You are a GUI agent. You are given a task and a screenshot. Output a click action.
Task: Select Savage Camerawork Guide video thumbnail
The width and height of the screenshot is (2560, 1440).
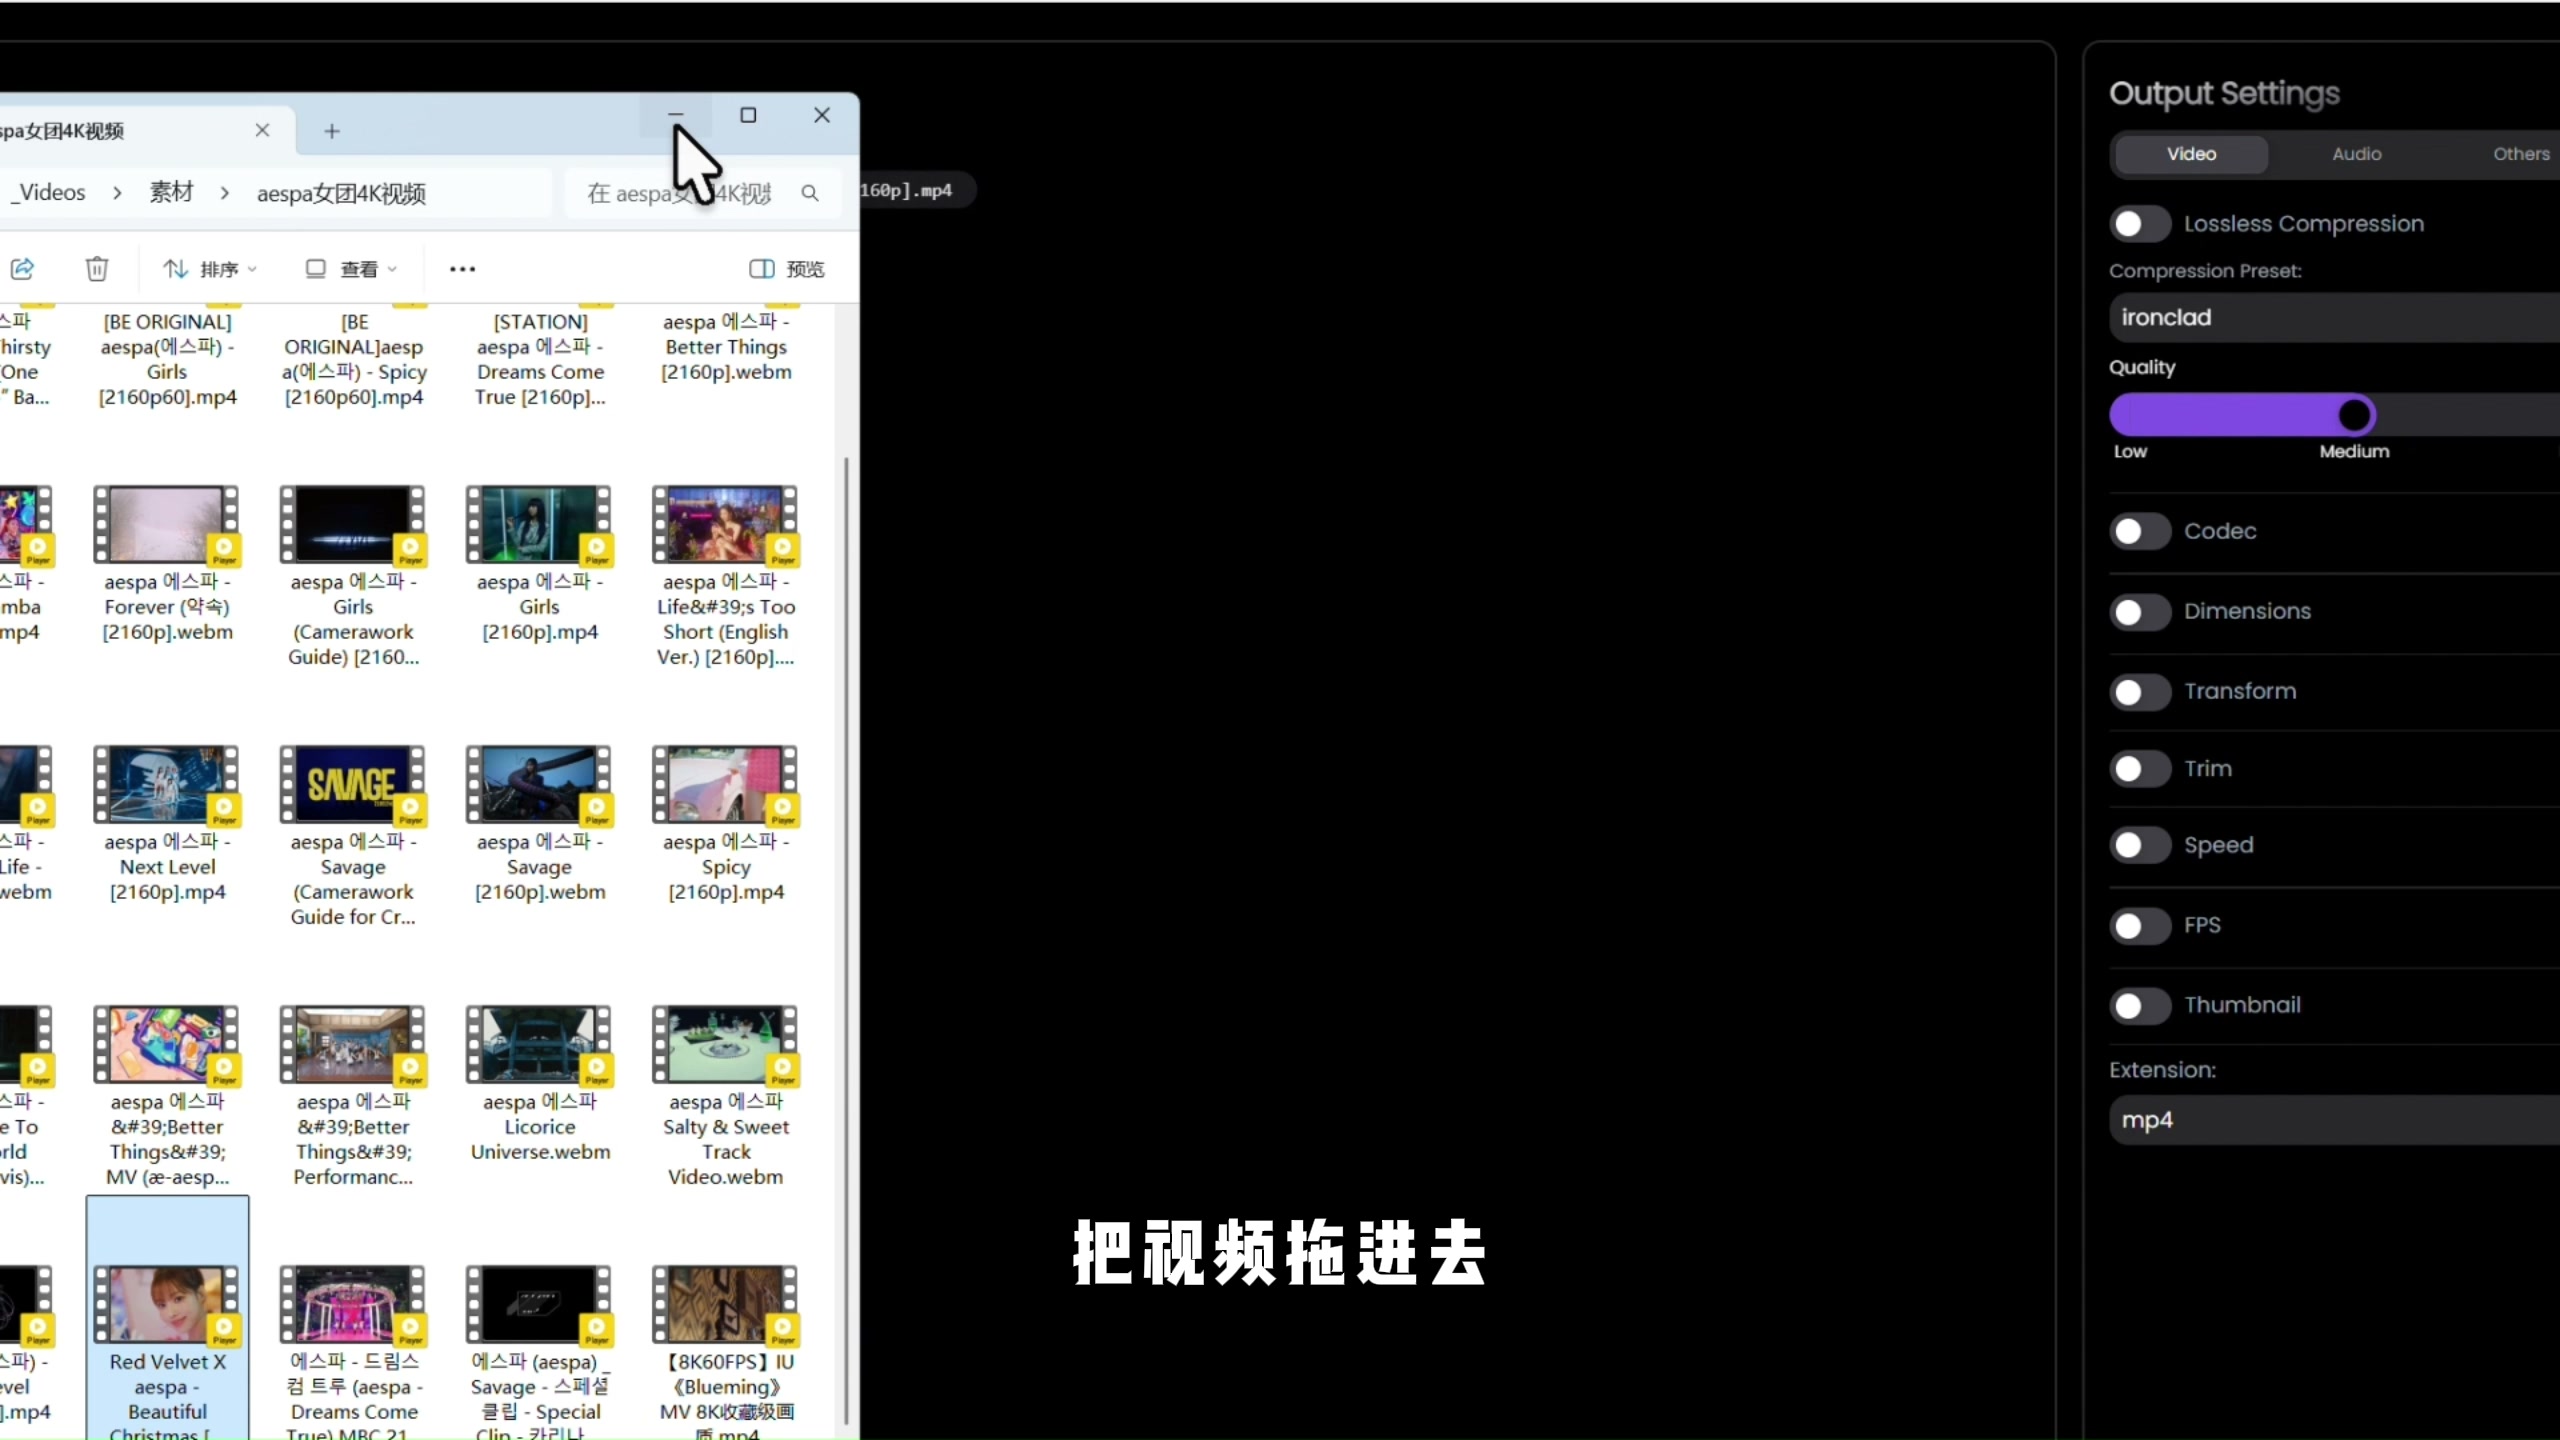[x=352, y=784]
